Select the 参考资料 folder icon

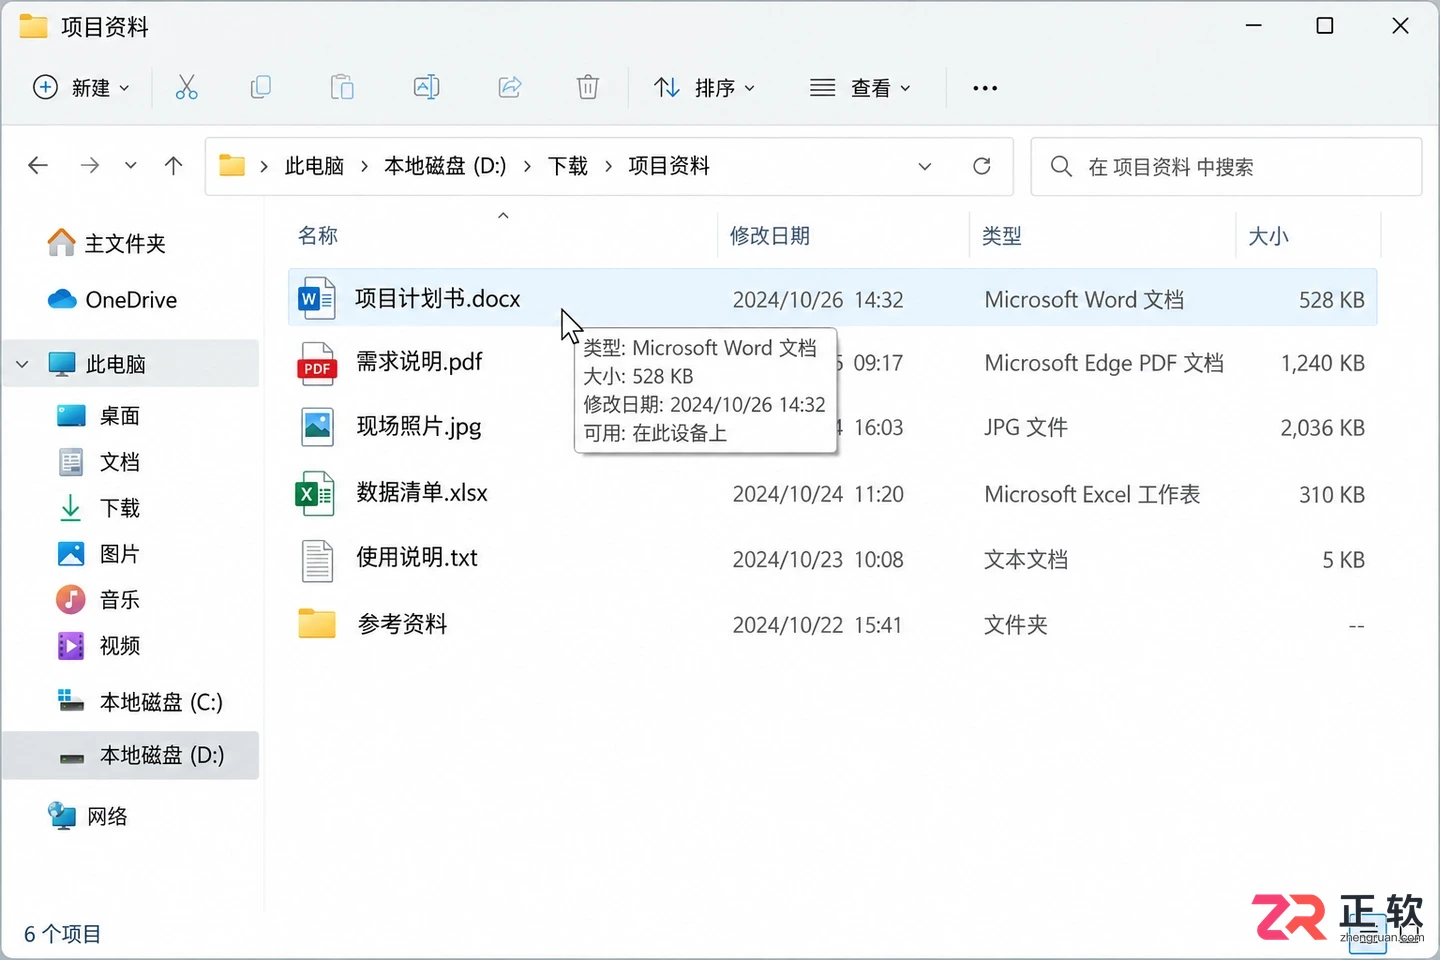(317, 624)
